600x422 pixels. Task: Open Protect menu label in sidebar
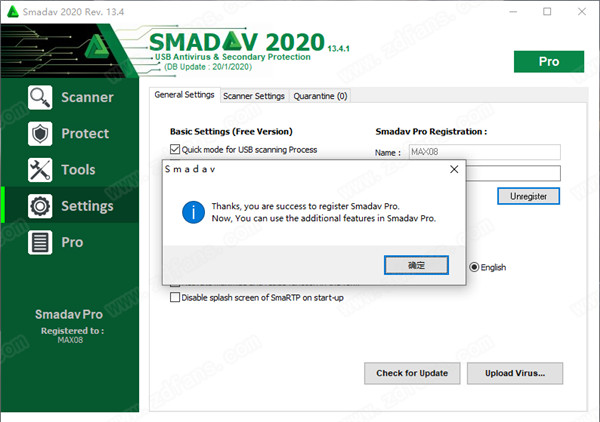[85, 134]
